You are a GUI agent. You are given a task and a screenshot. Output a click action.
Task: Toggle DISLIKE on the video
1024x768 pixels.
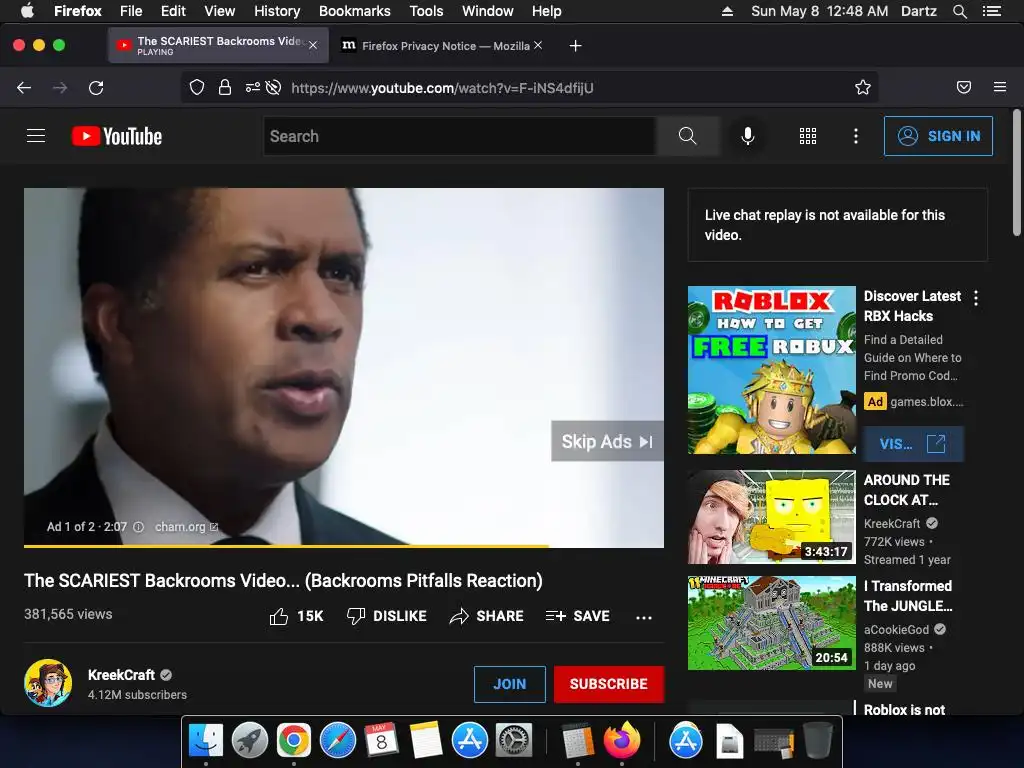click(387, 616)
